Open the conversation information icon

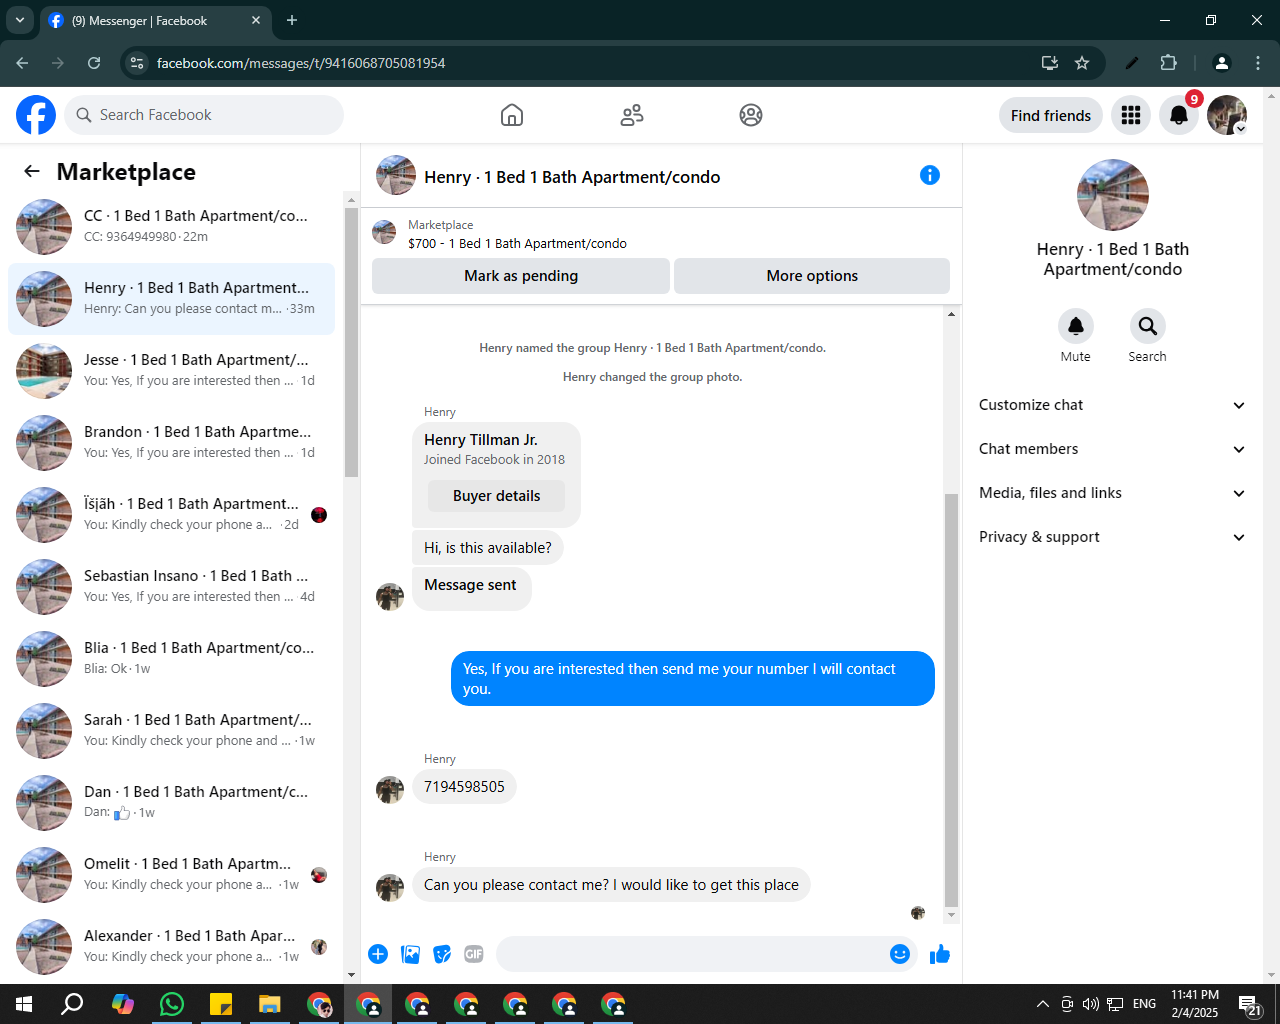tap(930, 175)
